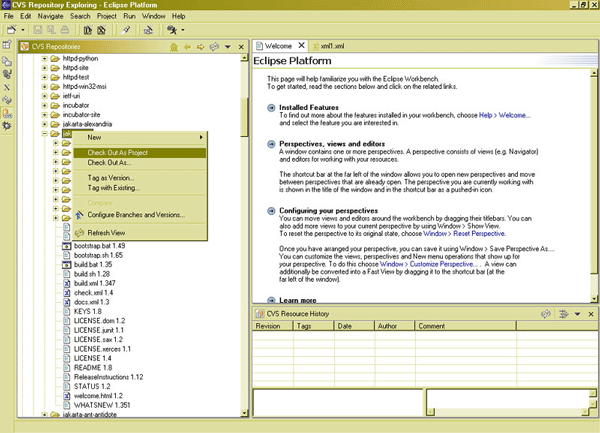This screenshot has width=600, height=433.
Task: Click the Tags column header
Action: (313, 326)
